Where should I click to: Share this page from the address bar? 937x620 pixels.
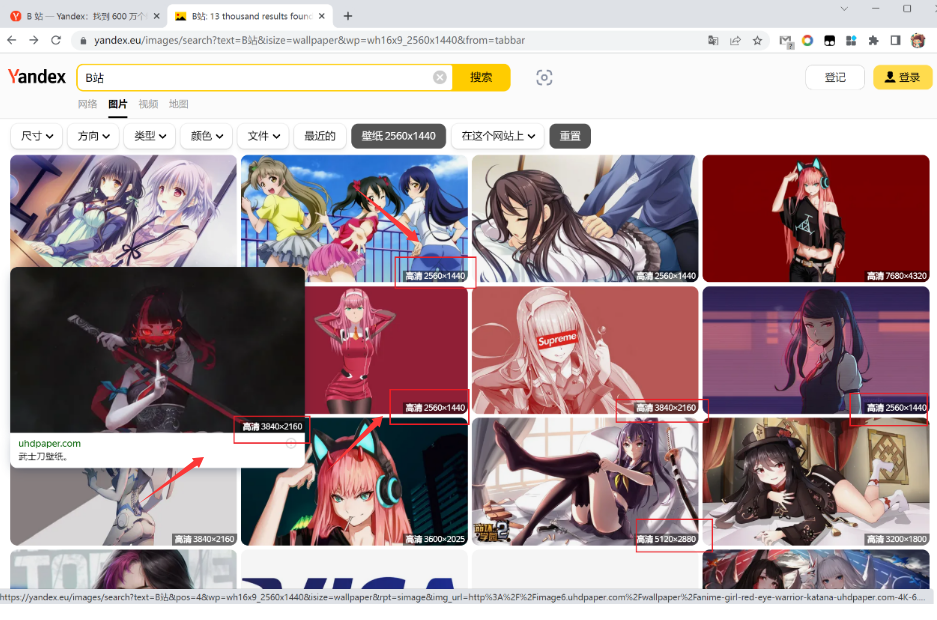(735, 41)
